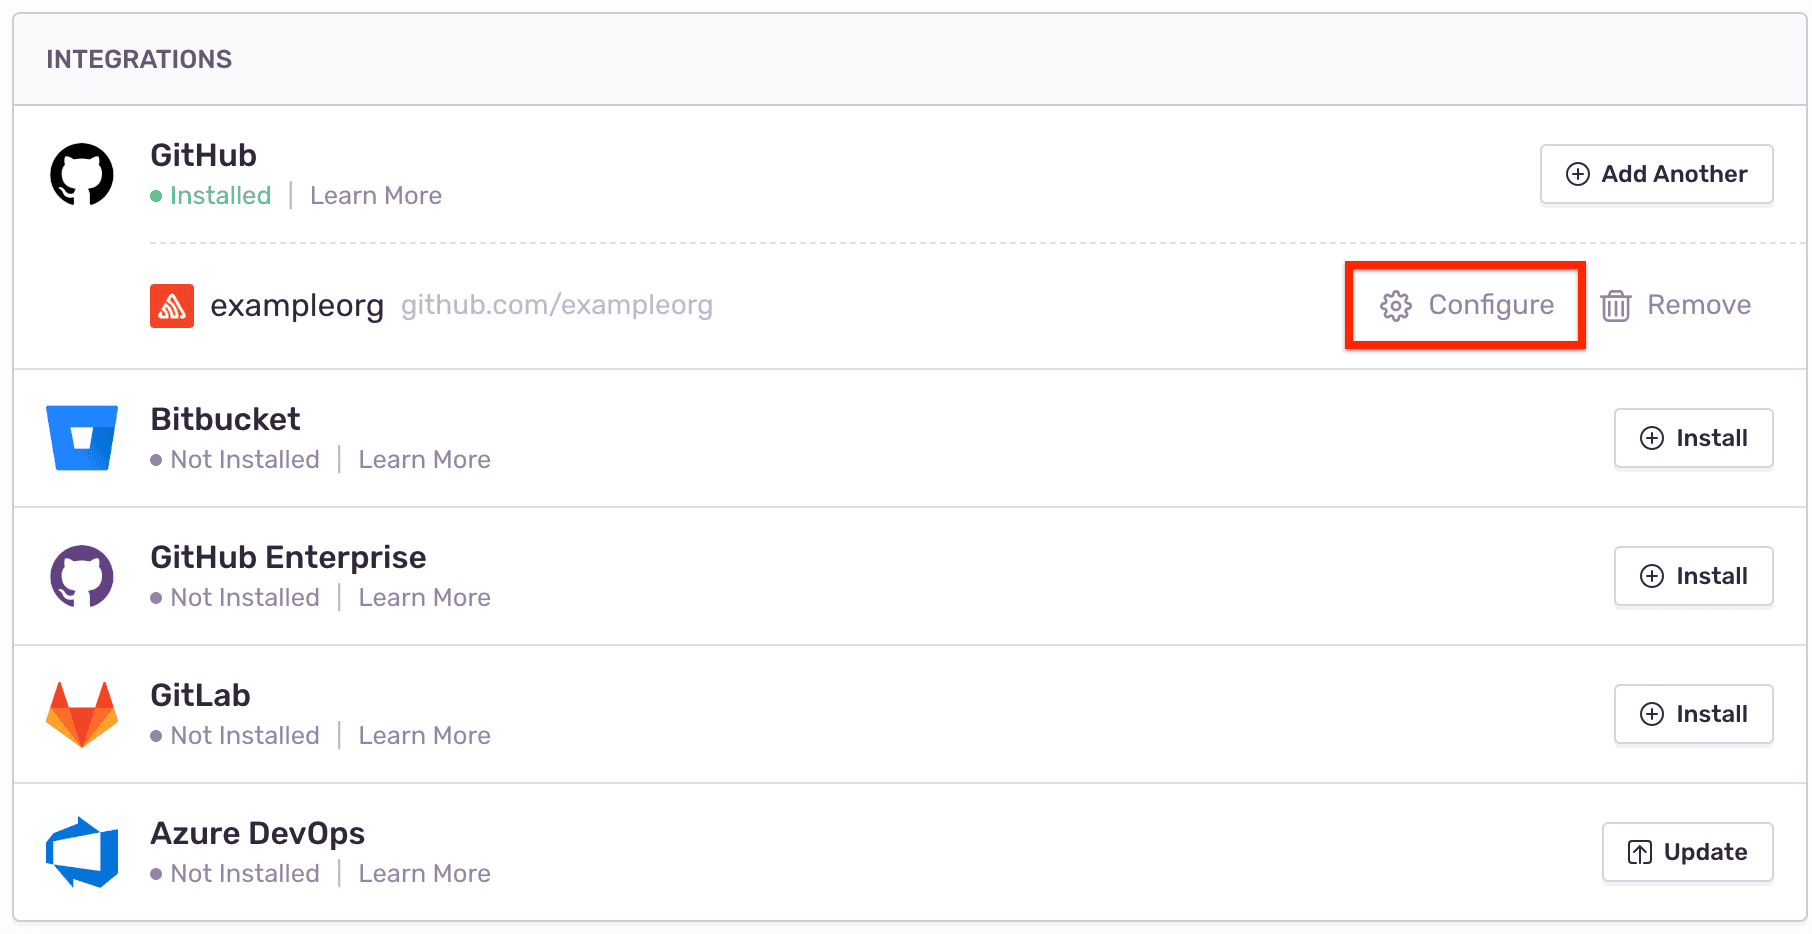Viewport: 1812px width, 934px height.
Task: Click the gear icon next to Configure
Action: (x=1396, y=306)
